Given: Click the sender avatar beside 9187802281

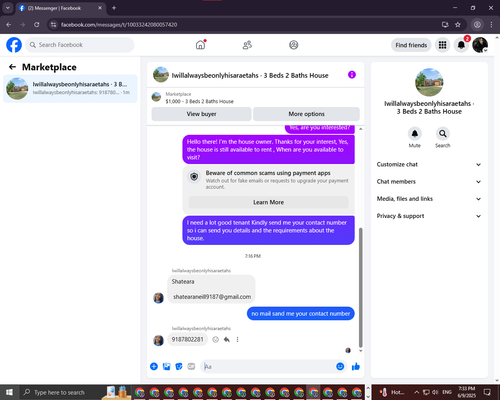Looking at the screenshot, I should (x=158, y=340).
